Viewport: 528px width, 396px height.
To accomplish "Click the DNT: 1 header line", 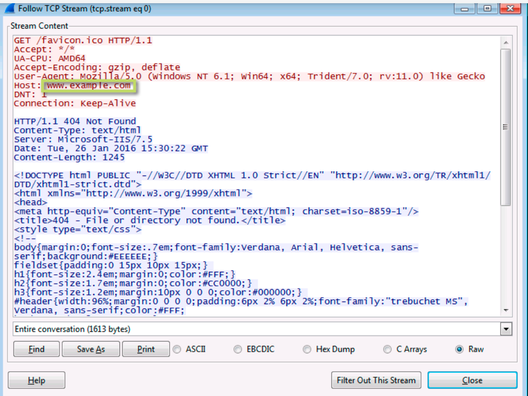I will click(x=30, y=94).
